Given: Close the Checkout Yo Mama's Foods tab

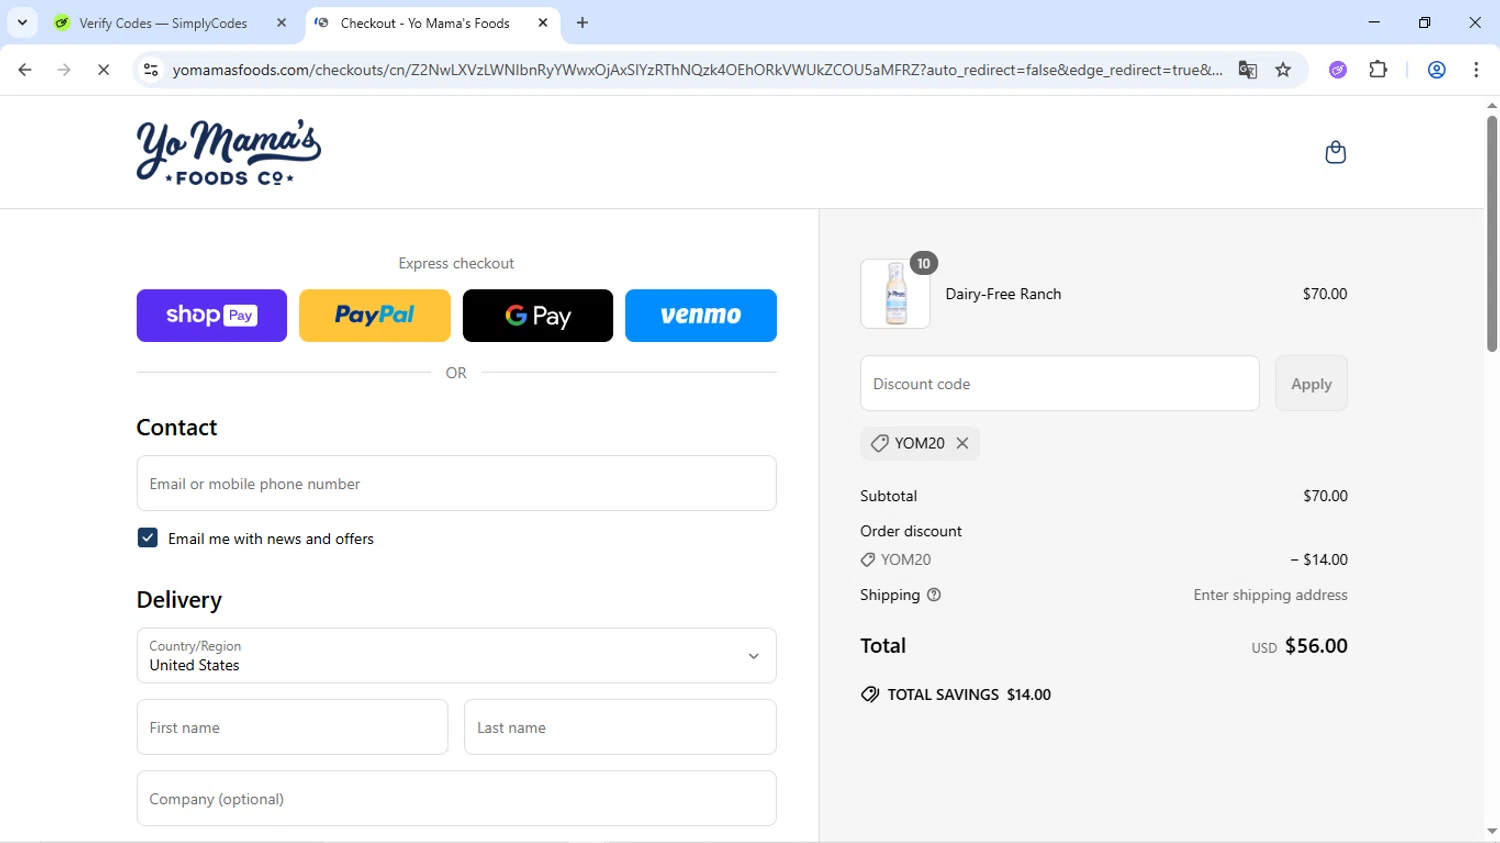Looking at the screenshot, I should pyautogui.click(x=543, y=23).
